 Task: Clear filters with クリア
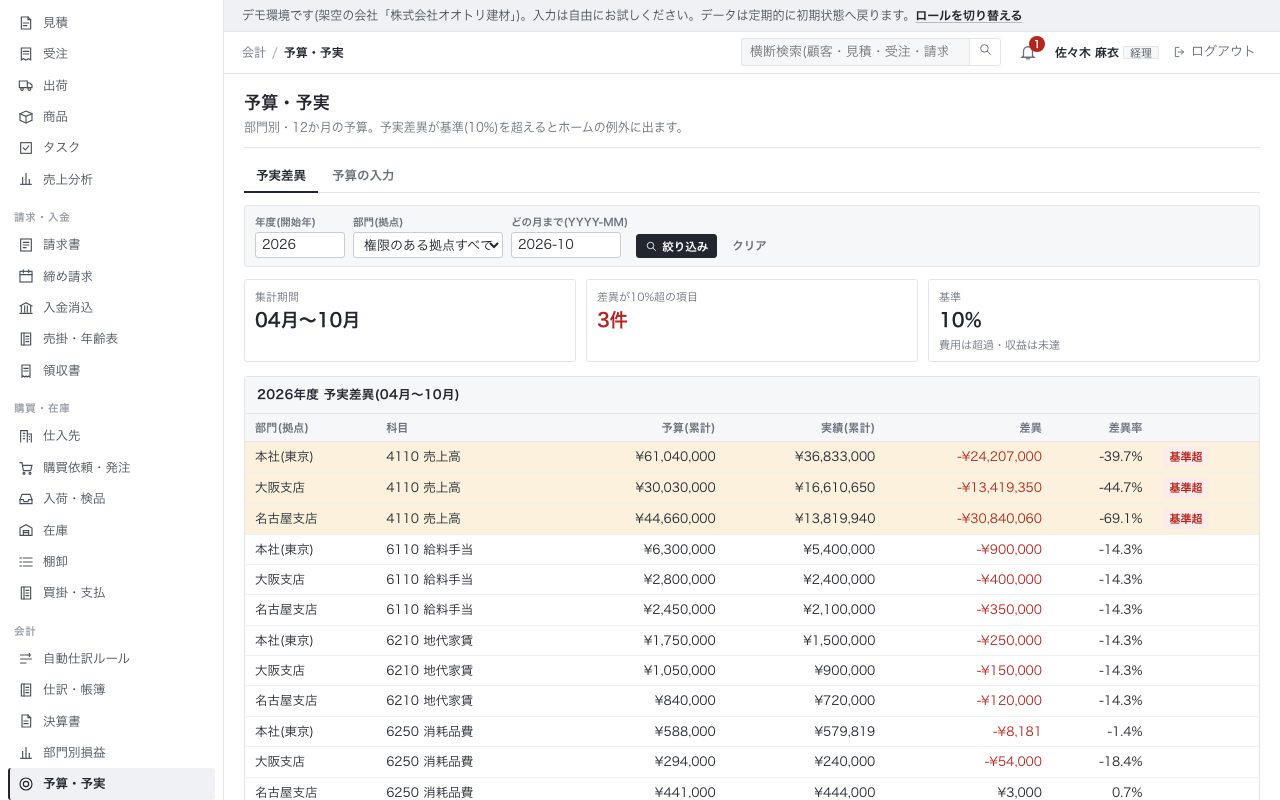(x=749, y=246)
